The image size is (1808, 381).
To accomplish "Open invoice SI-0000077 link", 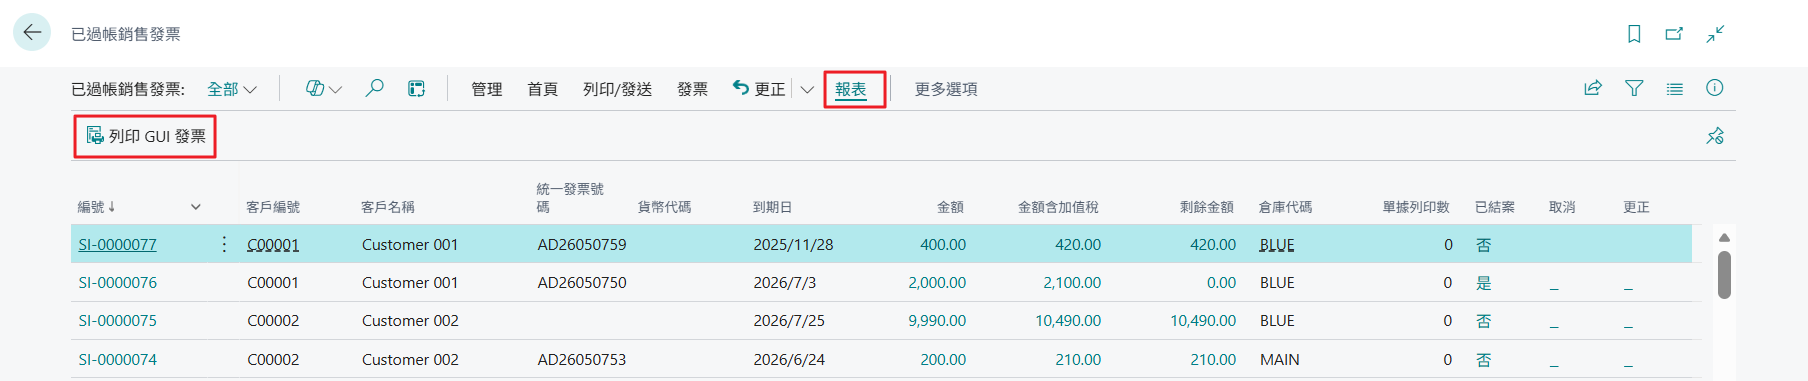I will 118,244.
